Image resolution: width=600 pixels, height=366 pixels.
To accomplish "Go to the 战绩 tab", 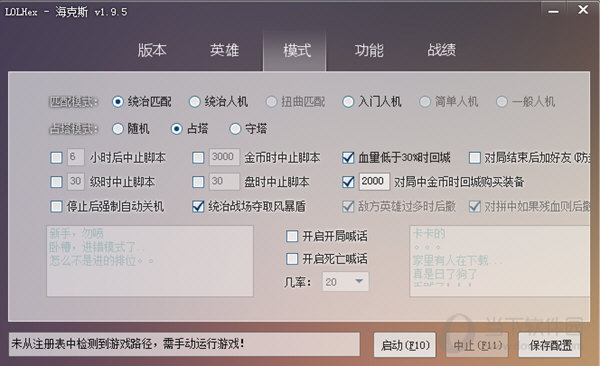I will (442, 50).
